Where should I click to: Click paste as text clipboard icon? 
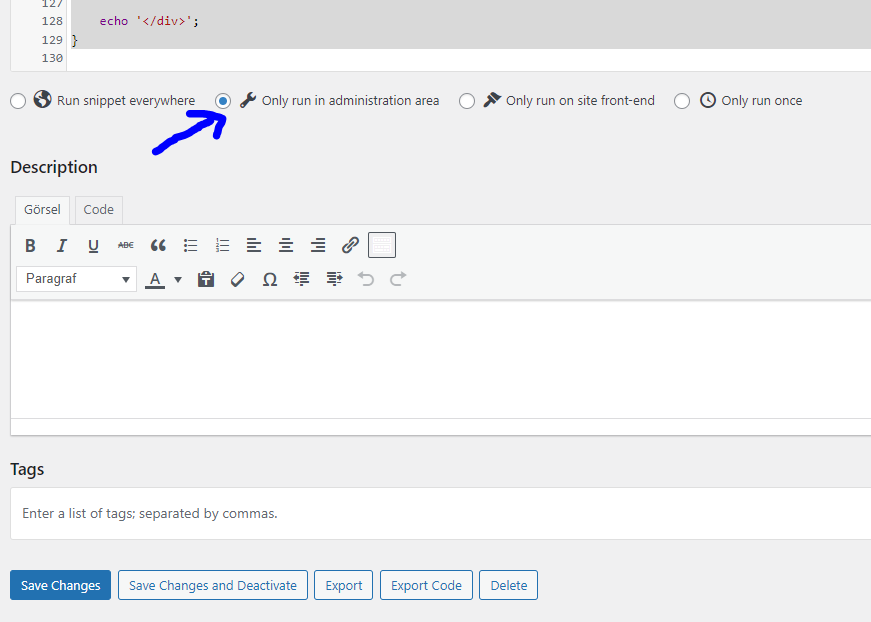(206, 279)
